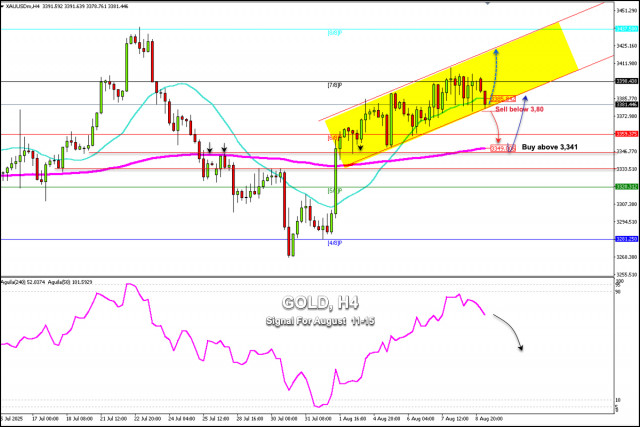Click the 3294.510 price axis label
This screenshot has width=640, height=427.
(x=627, y=222)
